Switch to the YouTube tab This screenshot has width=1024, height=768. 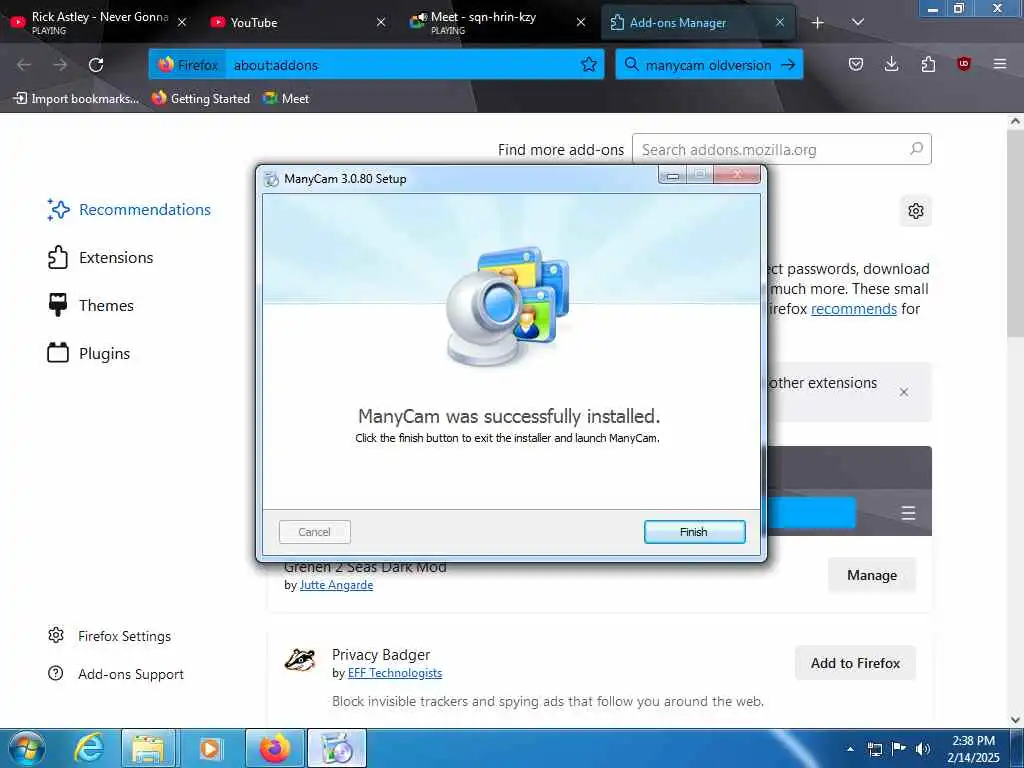(298, 22)
